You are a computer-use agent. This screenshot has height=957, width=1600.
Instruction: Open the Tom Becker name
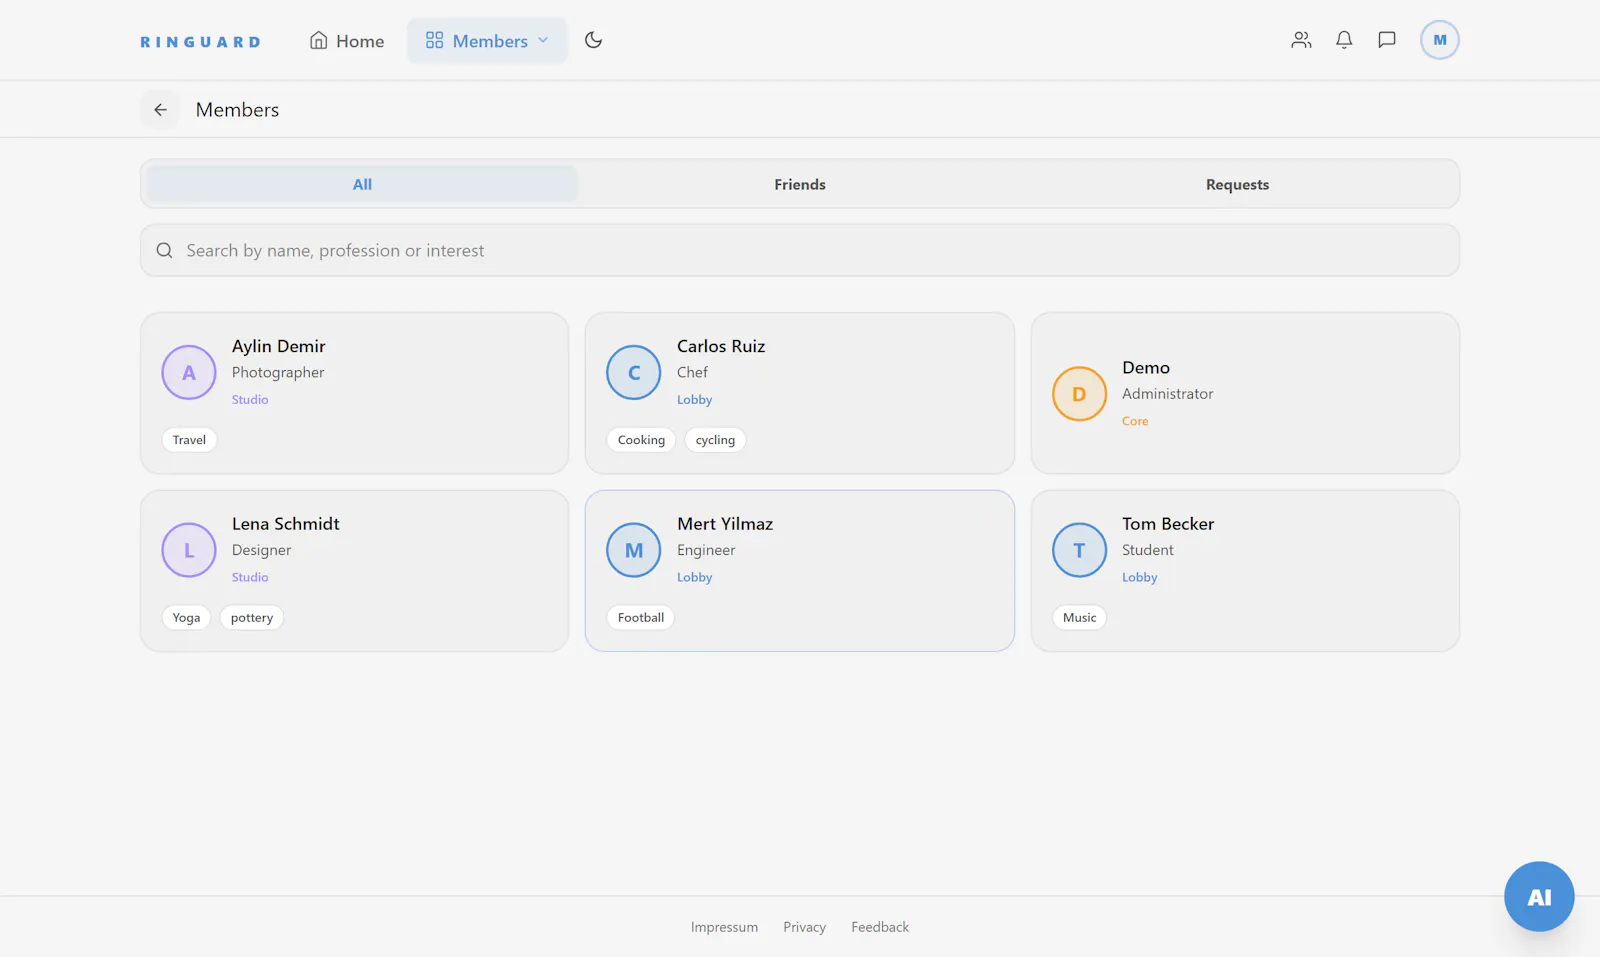pyautogui.click(x=1168, y=524)
